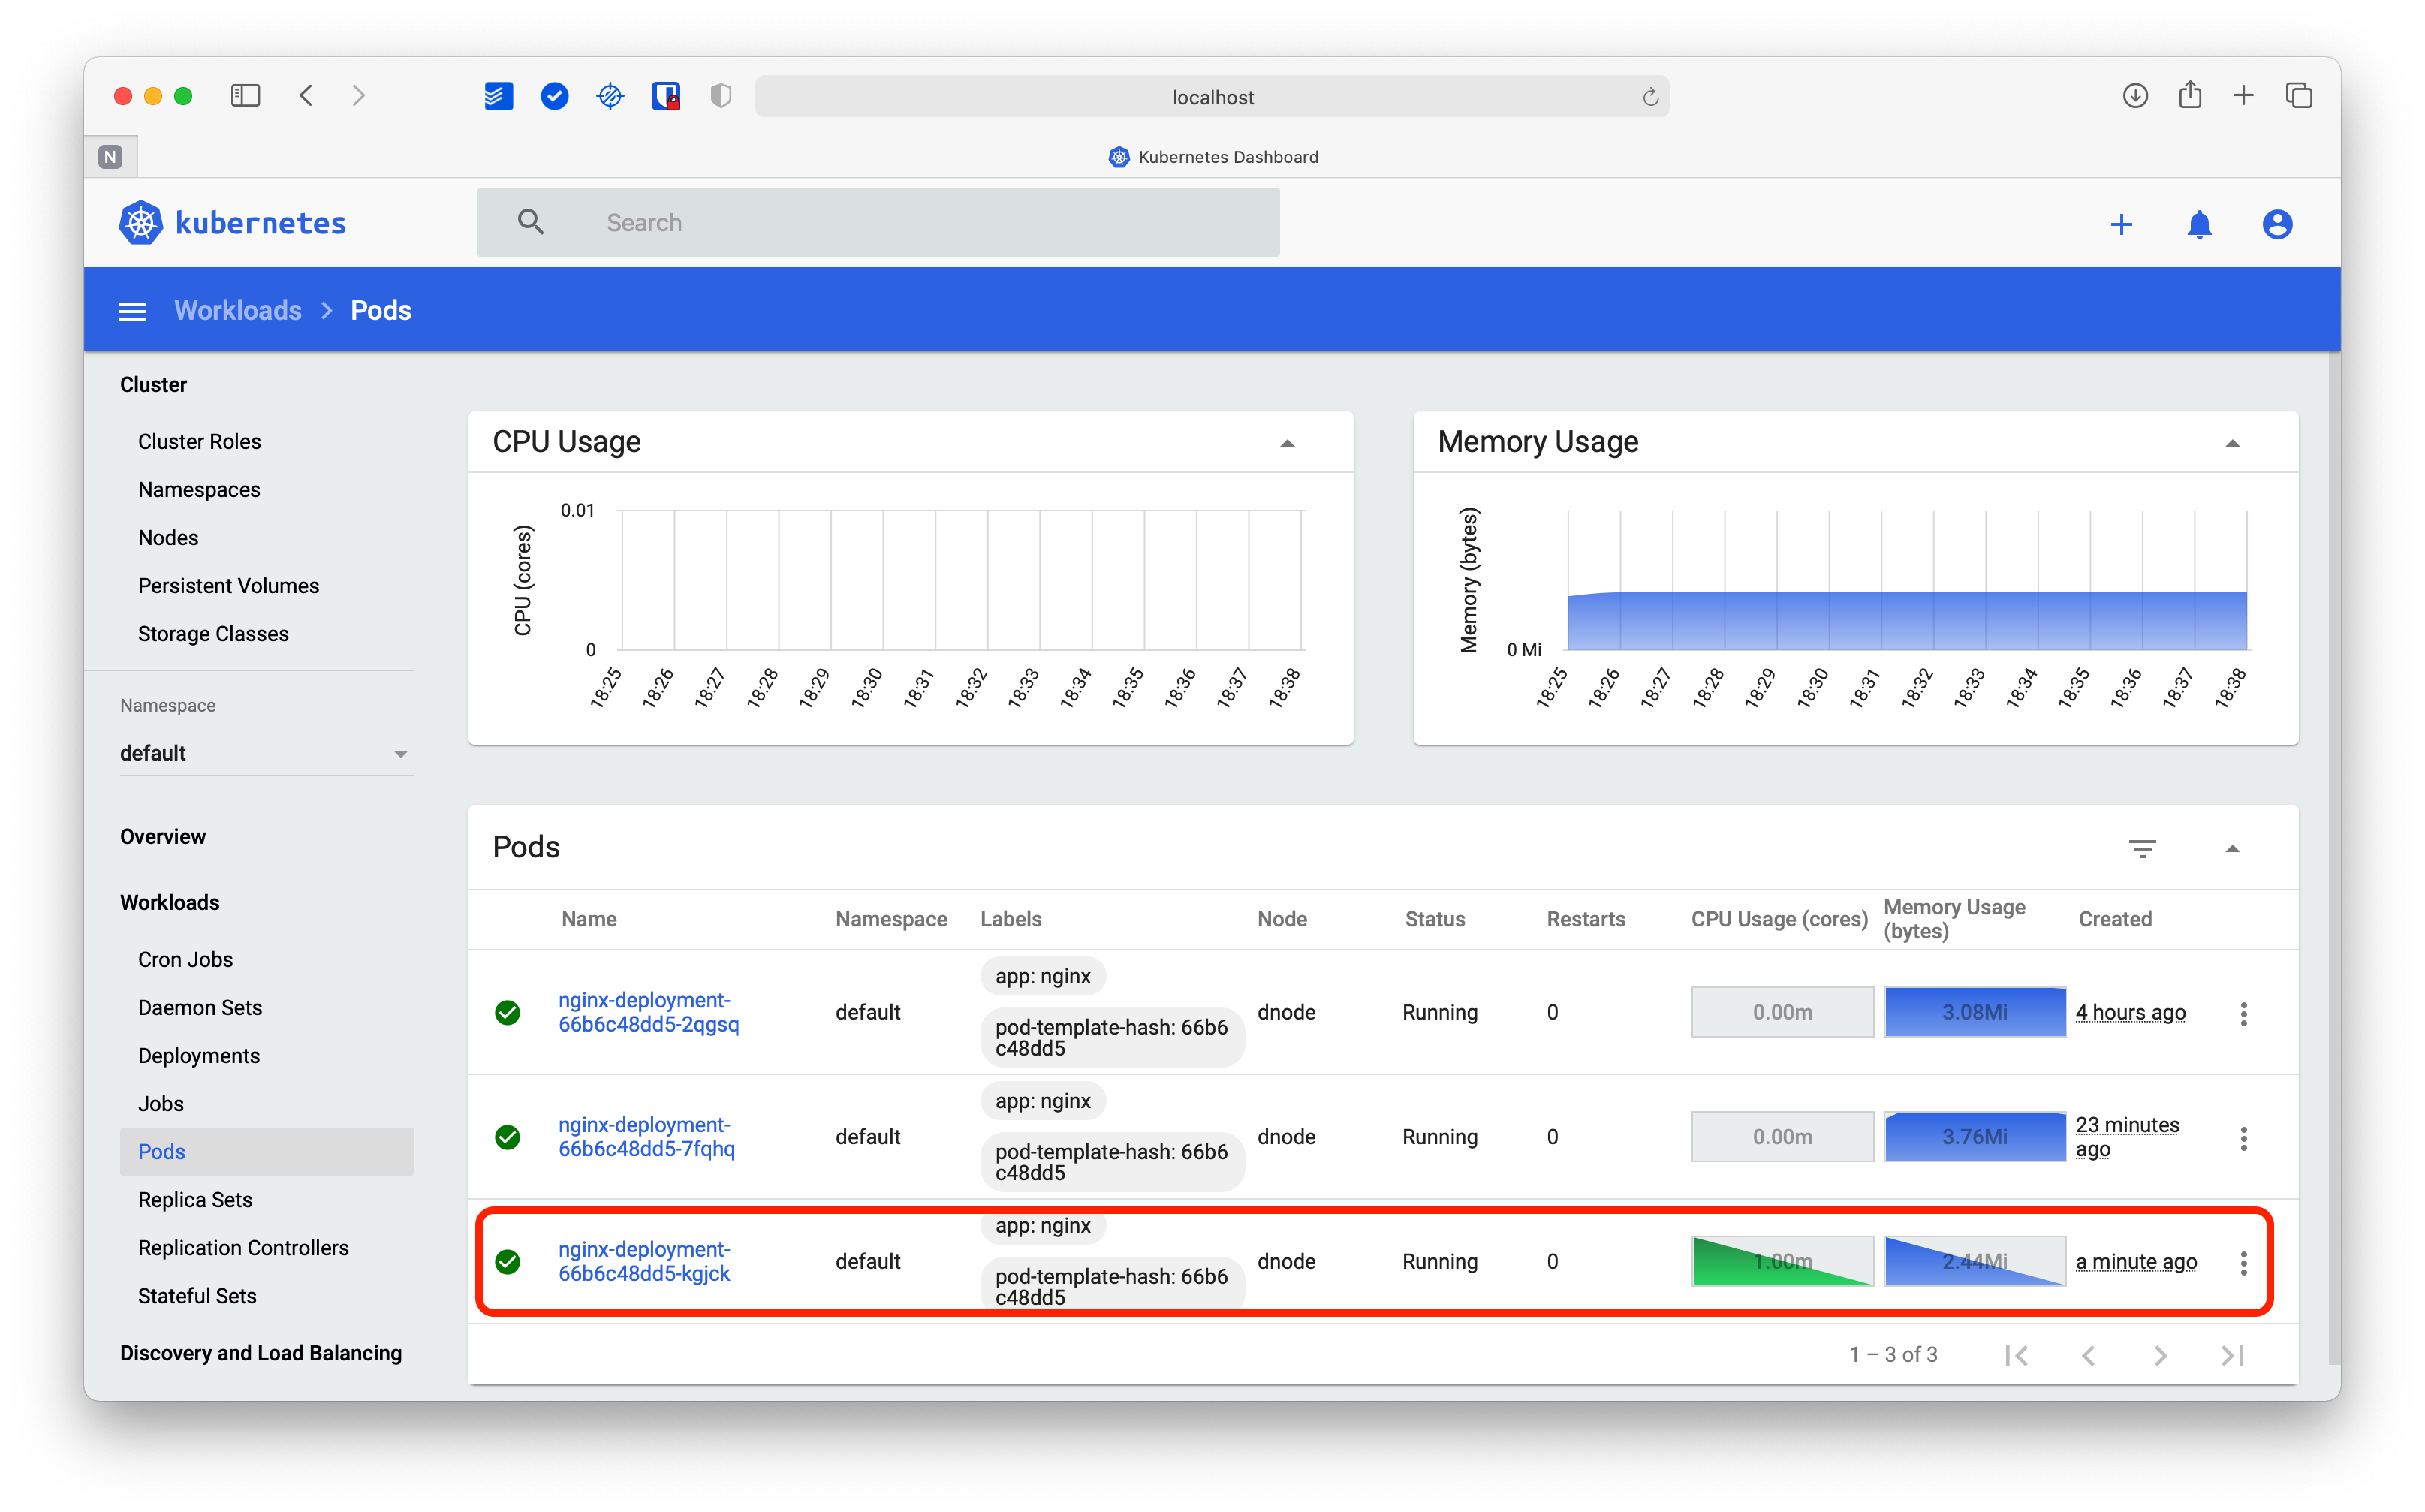Click '23 minutes ago' created time

pyautogui.click(x=2127, y=1137)
